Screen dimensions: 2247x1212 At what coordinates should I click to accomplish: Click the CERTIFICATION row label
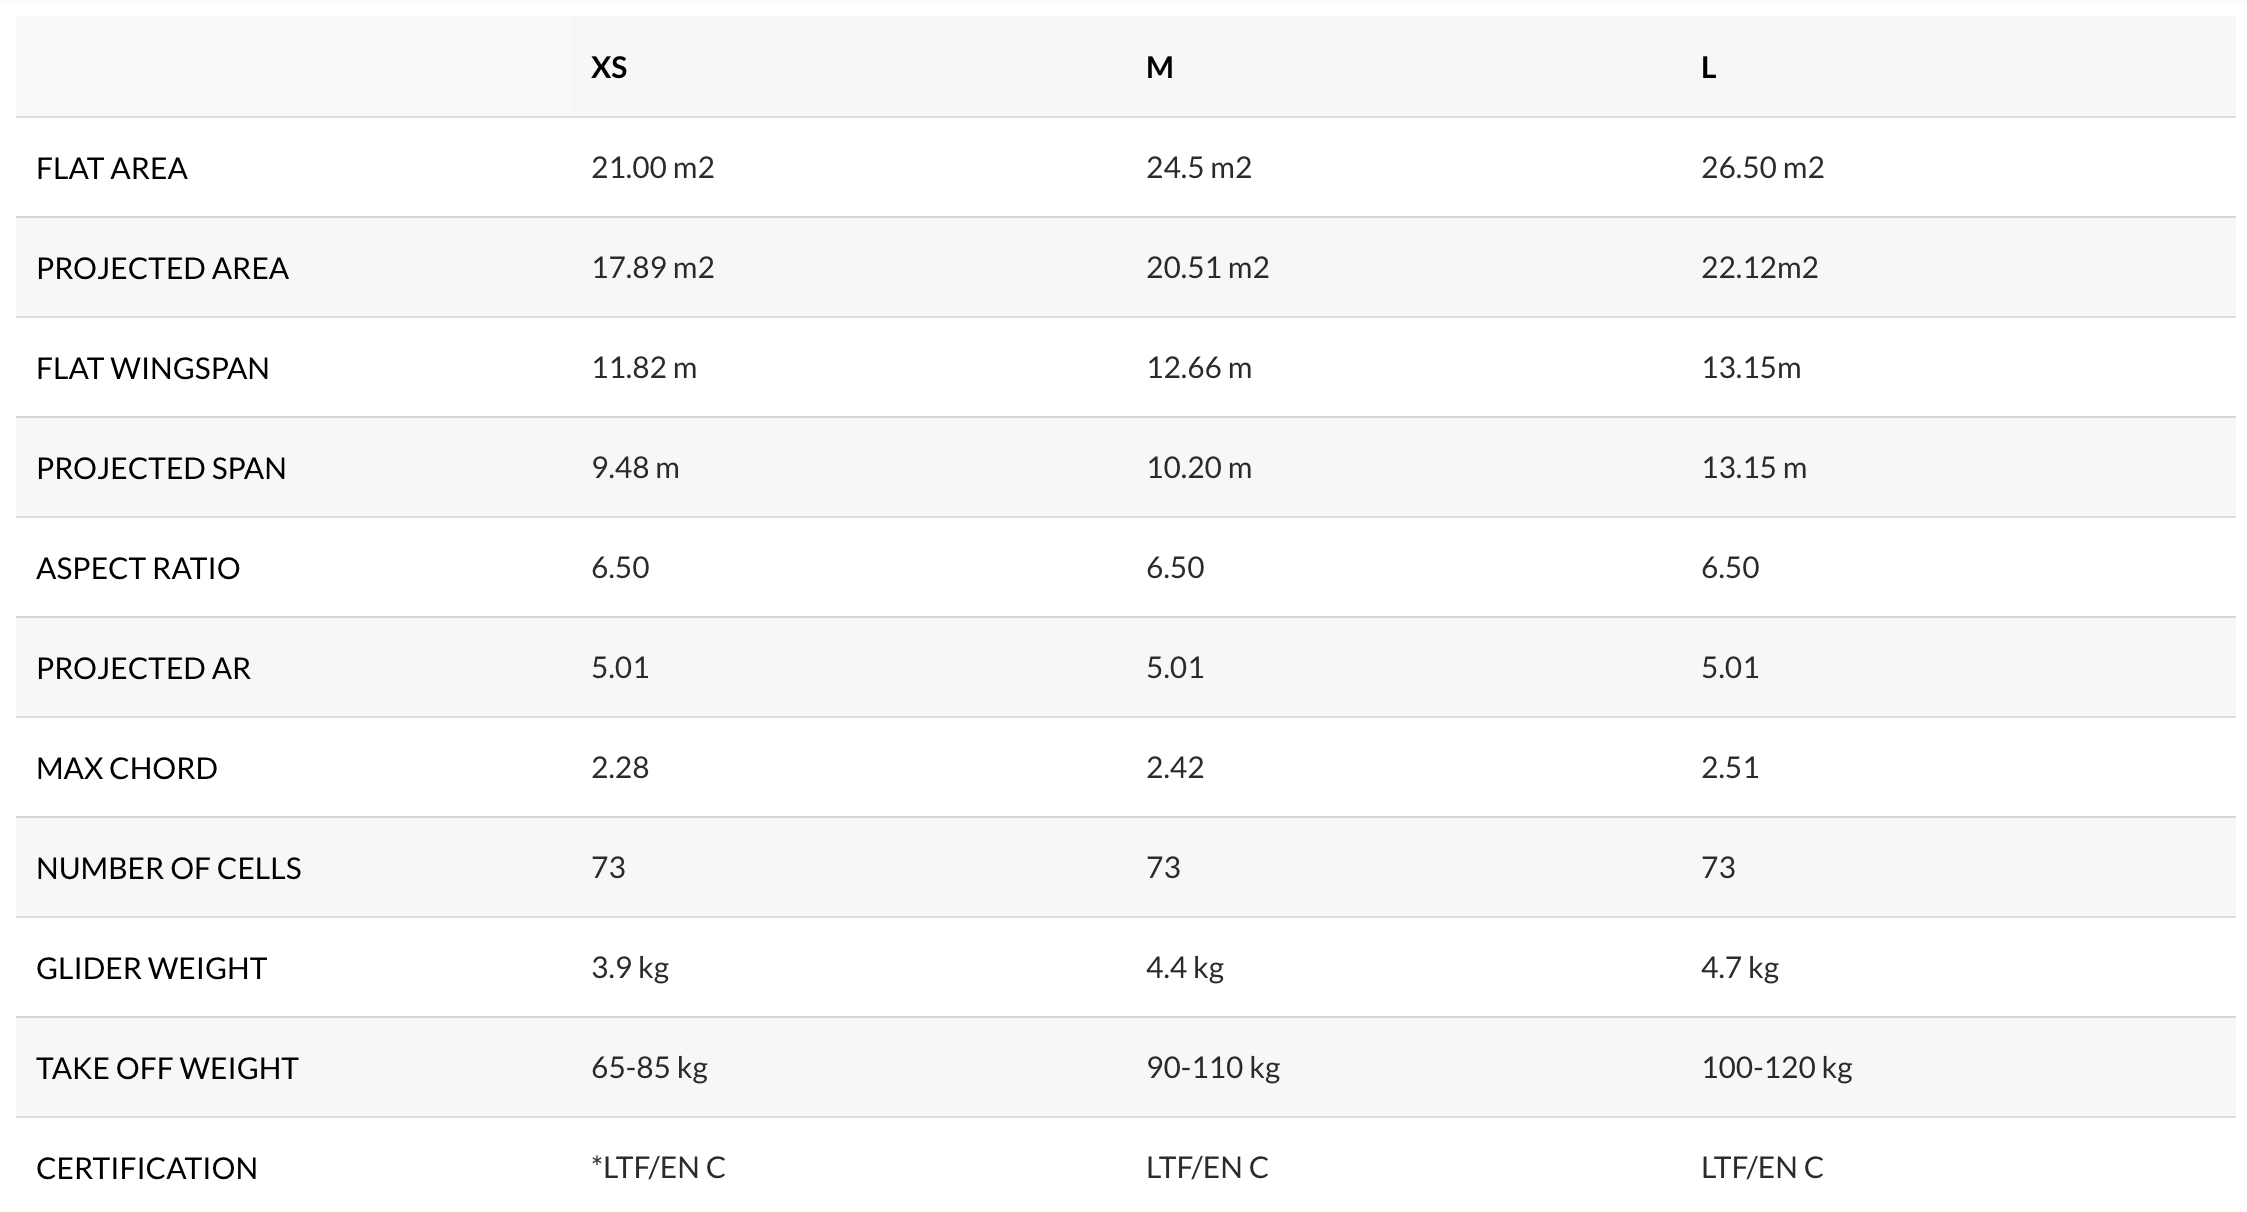tap(147, 1168)
